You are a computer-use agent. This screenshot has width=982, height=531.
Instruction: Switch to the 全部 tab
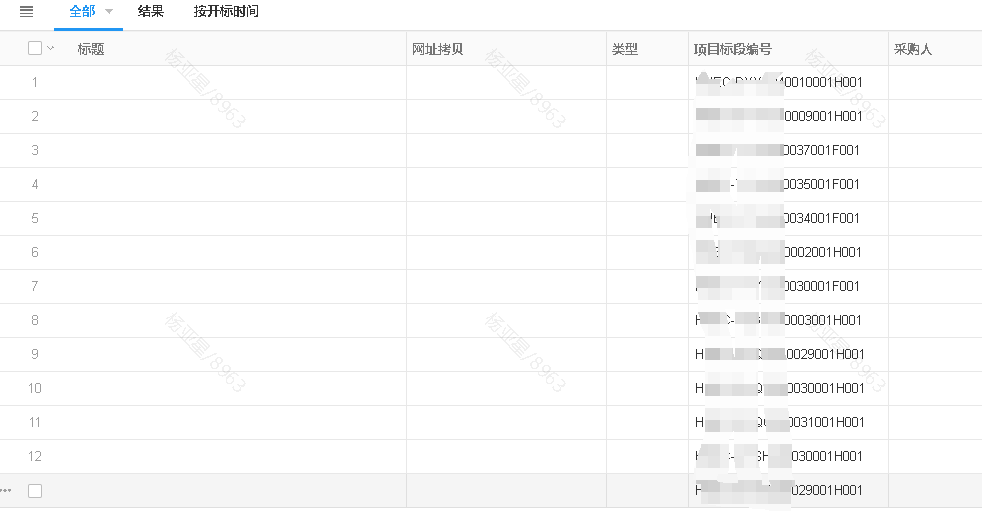pyautogui.click(x=82, y=12)
